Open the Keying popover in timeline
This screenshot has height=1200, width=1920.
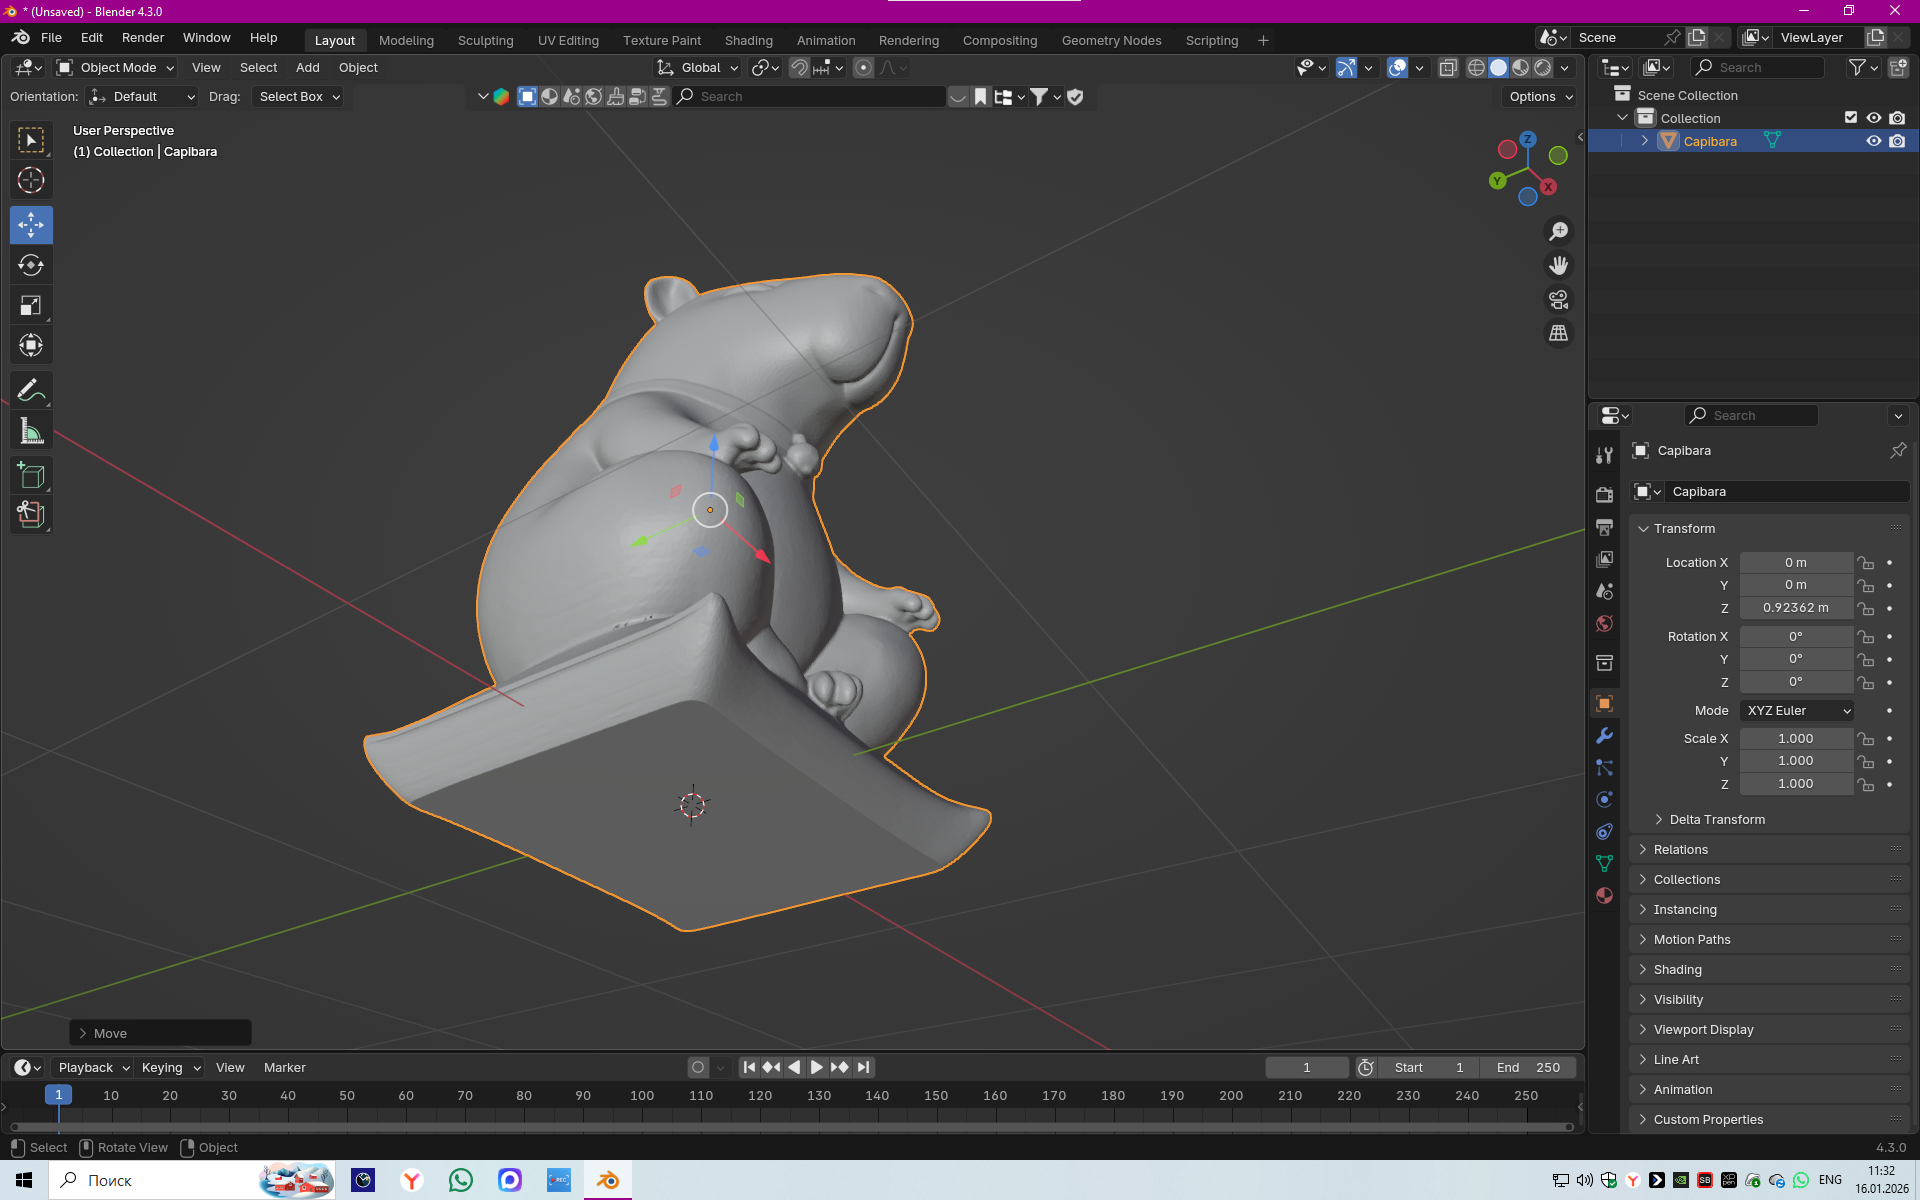(x=170, y=1068)
